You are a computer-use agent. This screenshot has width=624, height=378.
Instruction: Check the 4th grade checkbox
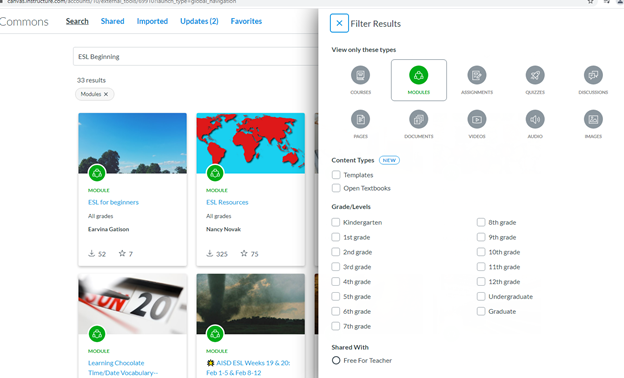click(336, 282)
